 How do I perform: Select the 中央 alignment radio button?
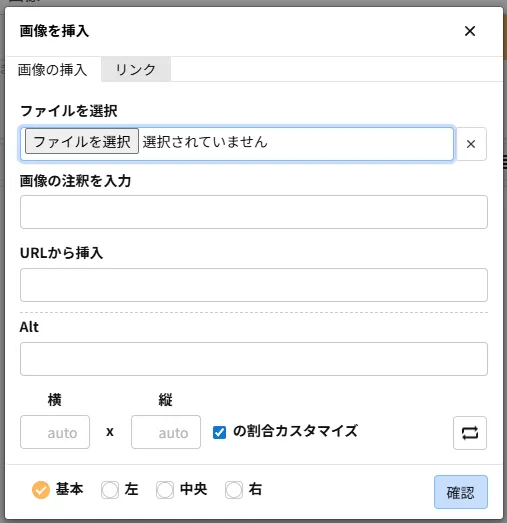click(x=165, y=490)
